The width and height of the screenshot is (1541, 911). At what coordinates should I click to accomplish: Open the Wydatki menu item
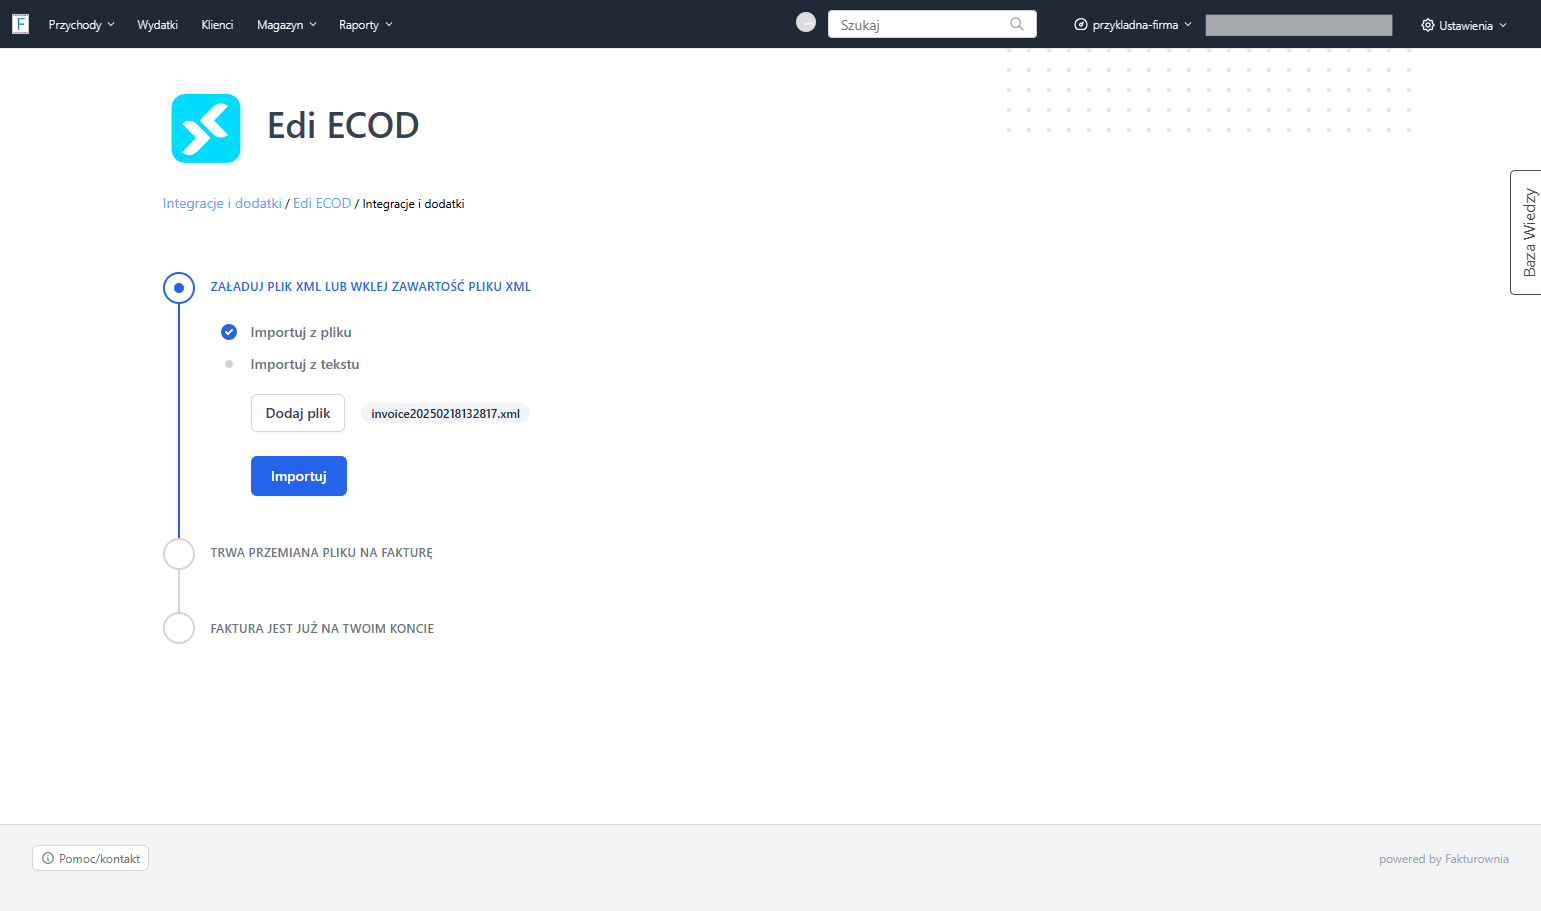click(157, 25)
